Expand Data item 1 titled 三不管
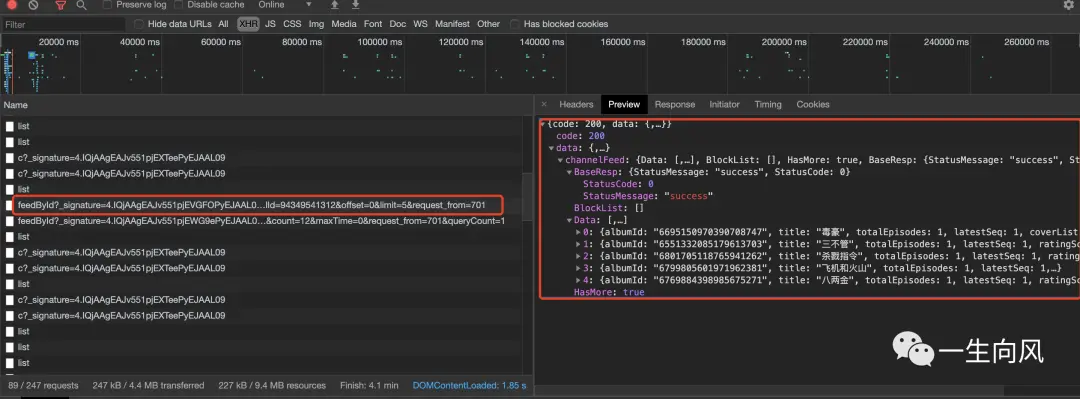Viewport: 1080px width, 399px height. 579,244
